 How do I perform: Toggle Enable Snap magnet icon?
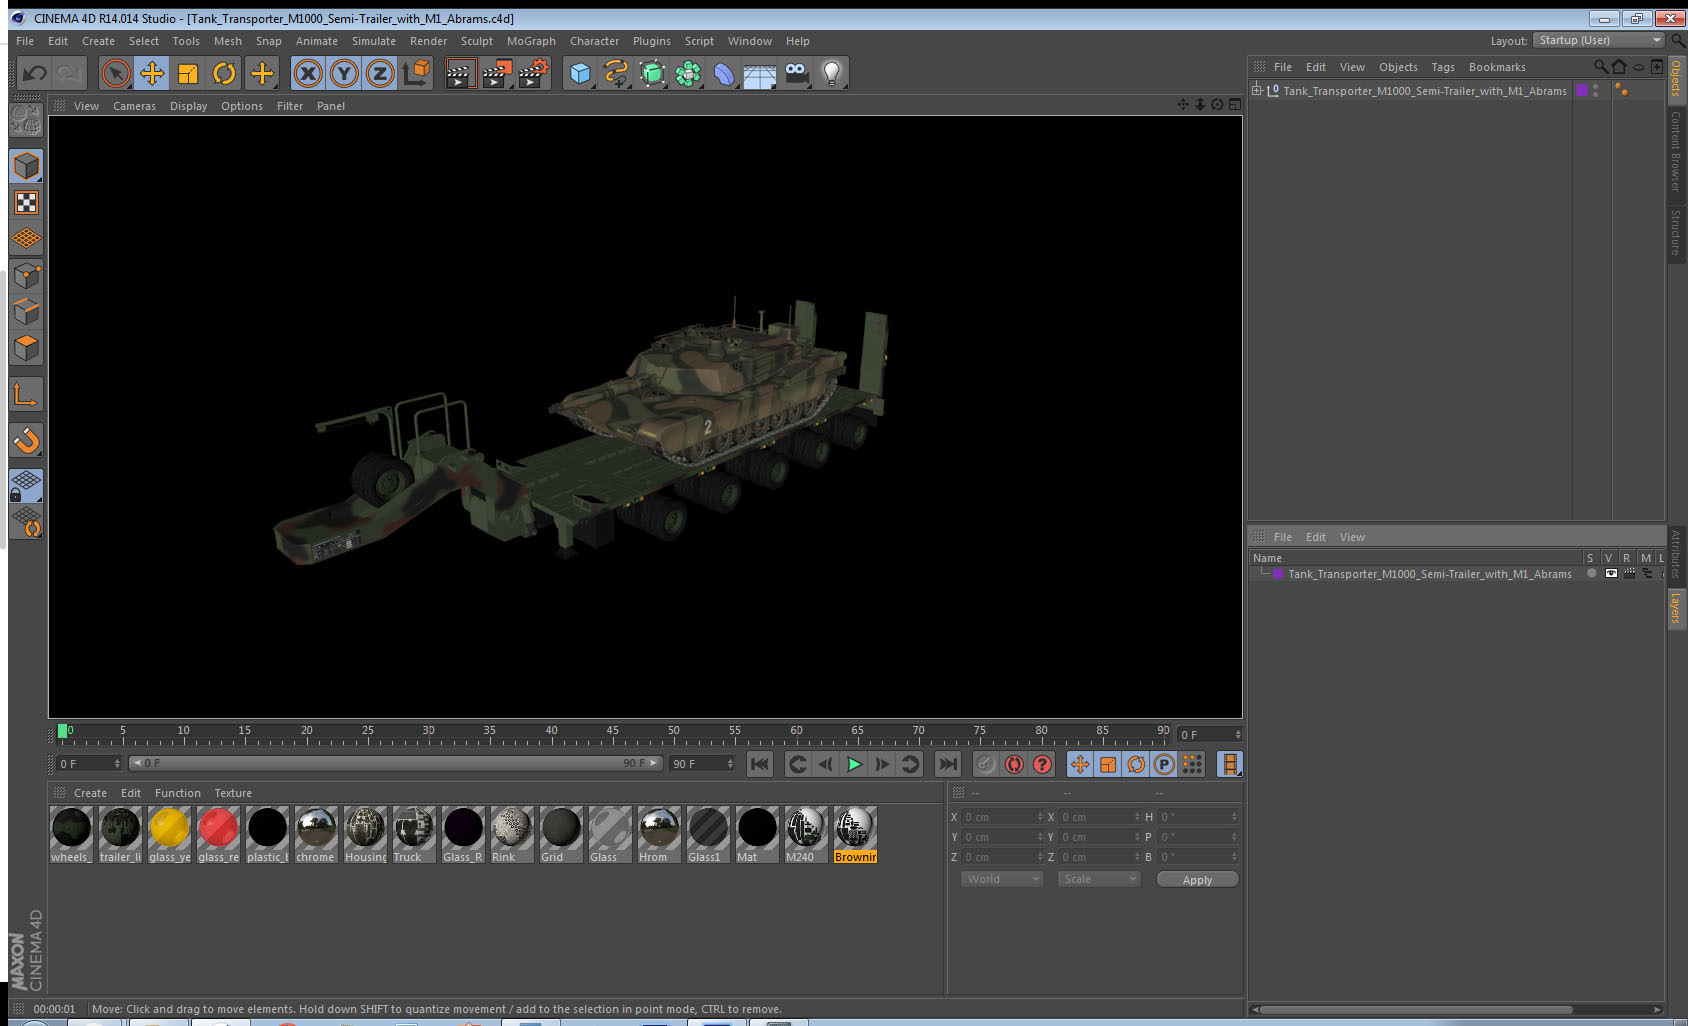coord(26,440)
